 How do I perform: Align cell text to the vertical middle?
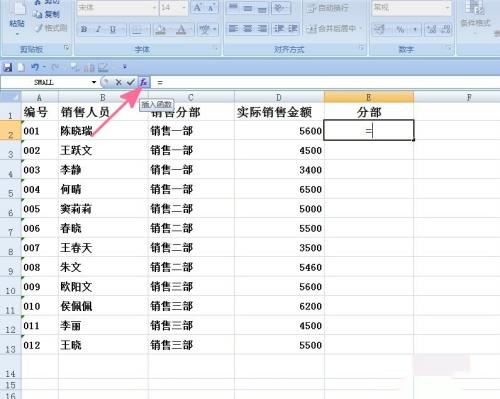click(x=248, y=7)
